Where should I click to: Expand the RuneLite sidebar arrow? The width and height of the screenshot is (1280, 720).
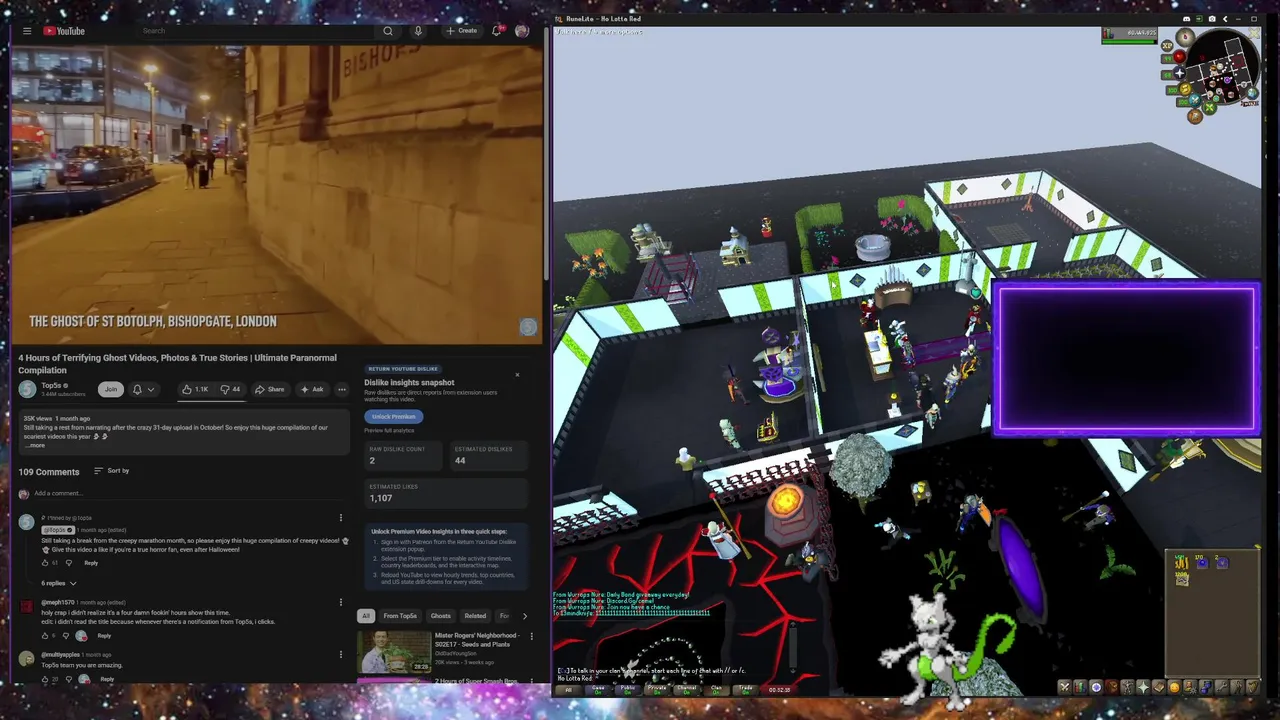(x=1225, y=19)
